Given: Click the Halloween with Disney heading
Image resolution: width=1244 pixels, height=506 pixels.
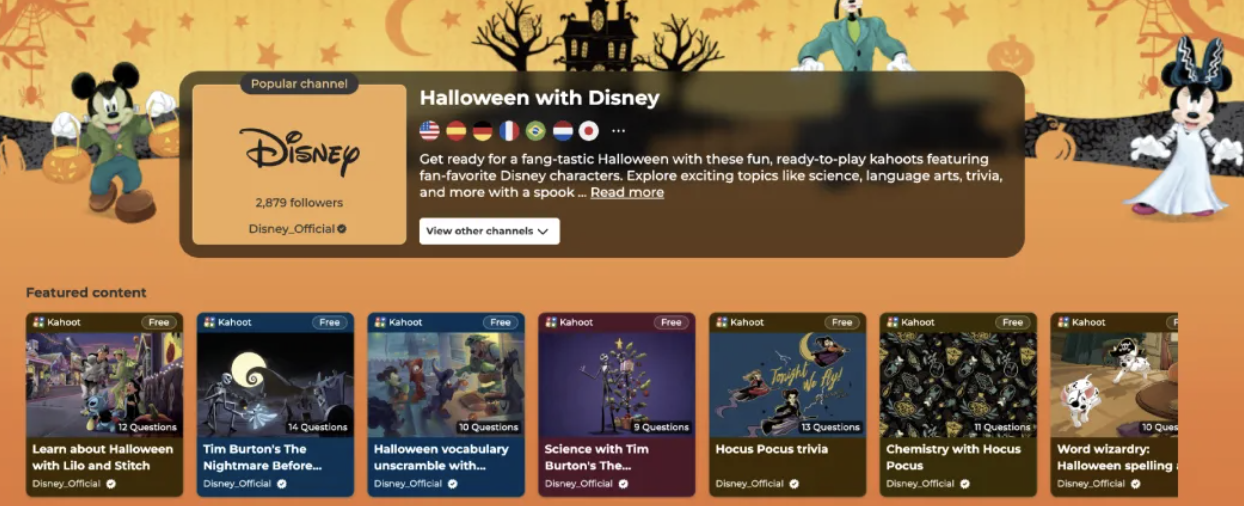Looking at the screenshot, I should (540, 98).
